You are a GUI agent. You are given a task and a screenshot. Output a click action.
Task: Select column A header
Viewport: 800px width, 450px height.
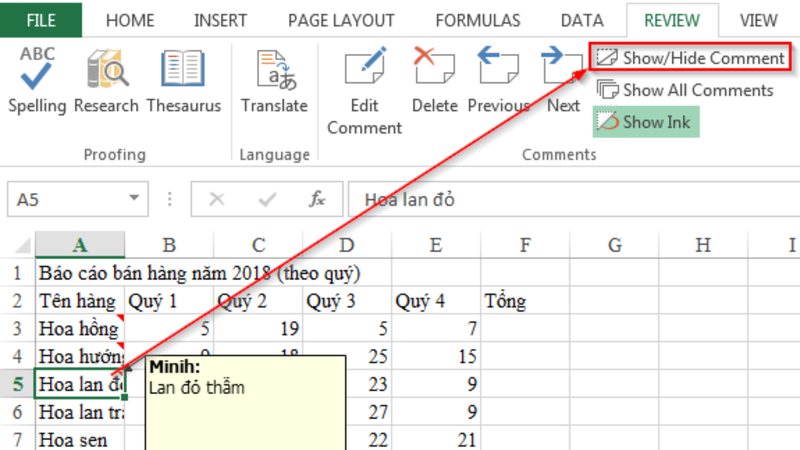(x=80, y=245)
